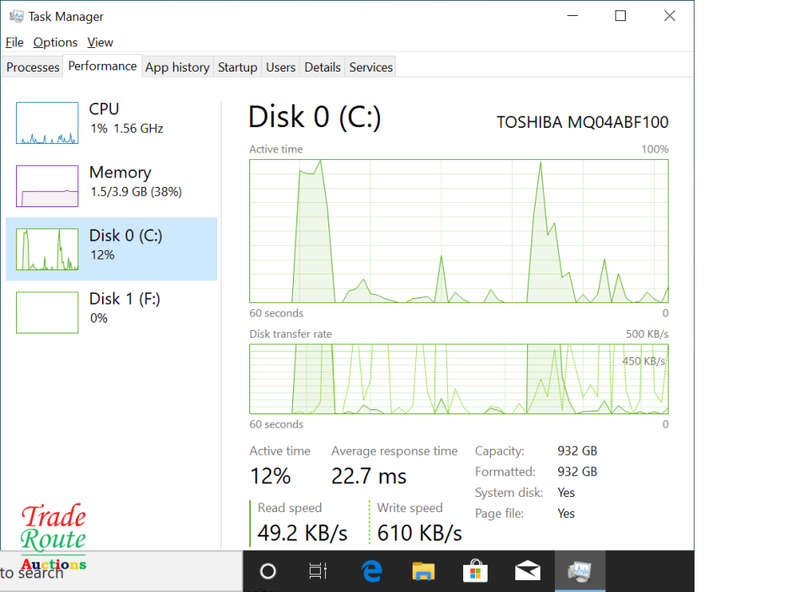Click the Disk transfer rate chart
Viewport: 800px width, 592px height.
point(459,379)
